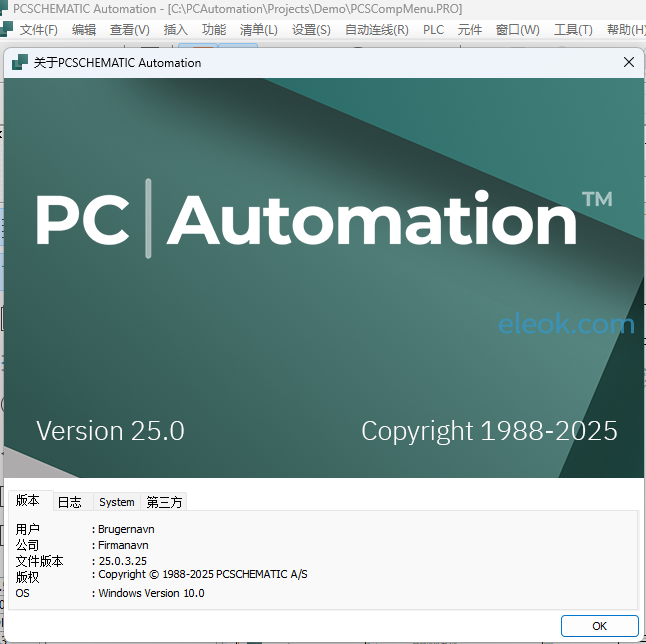
Task: Click the About dialog's title bar icon
Action: tap(19, 62)
